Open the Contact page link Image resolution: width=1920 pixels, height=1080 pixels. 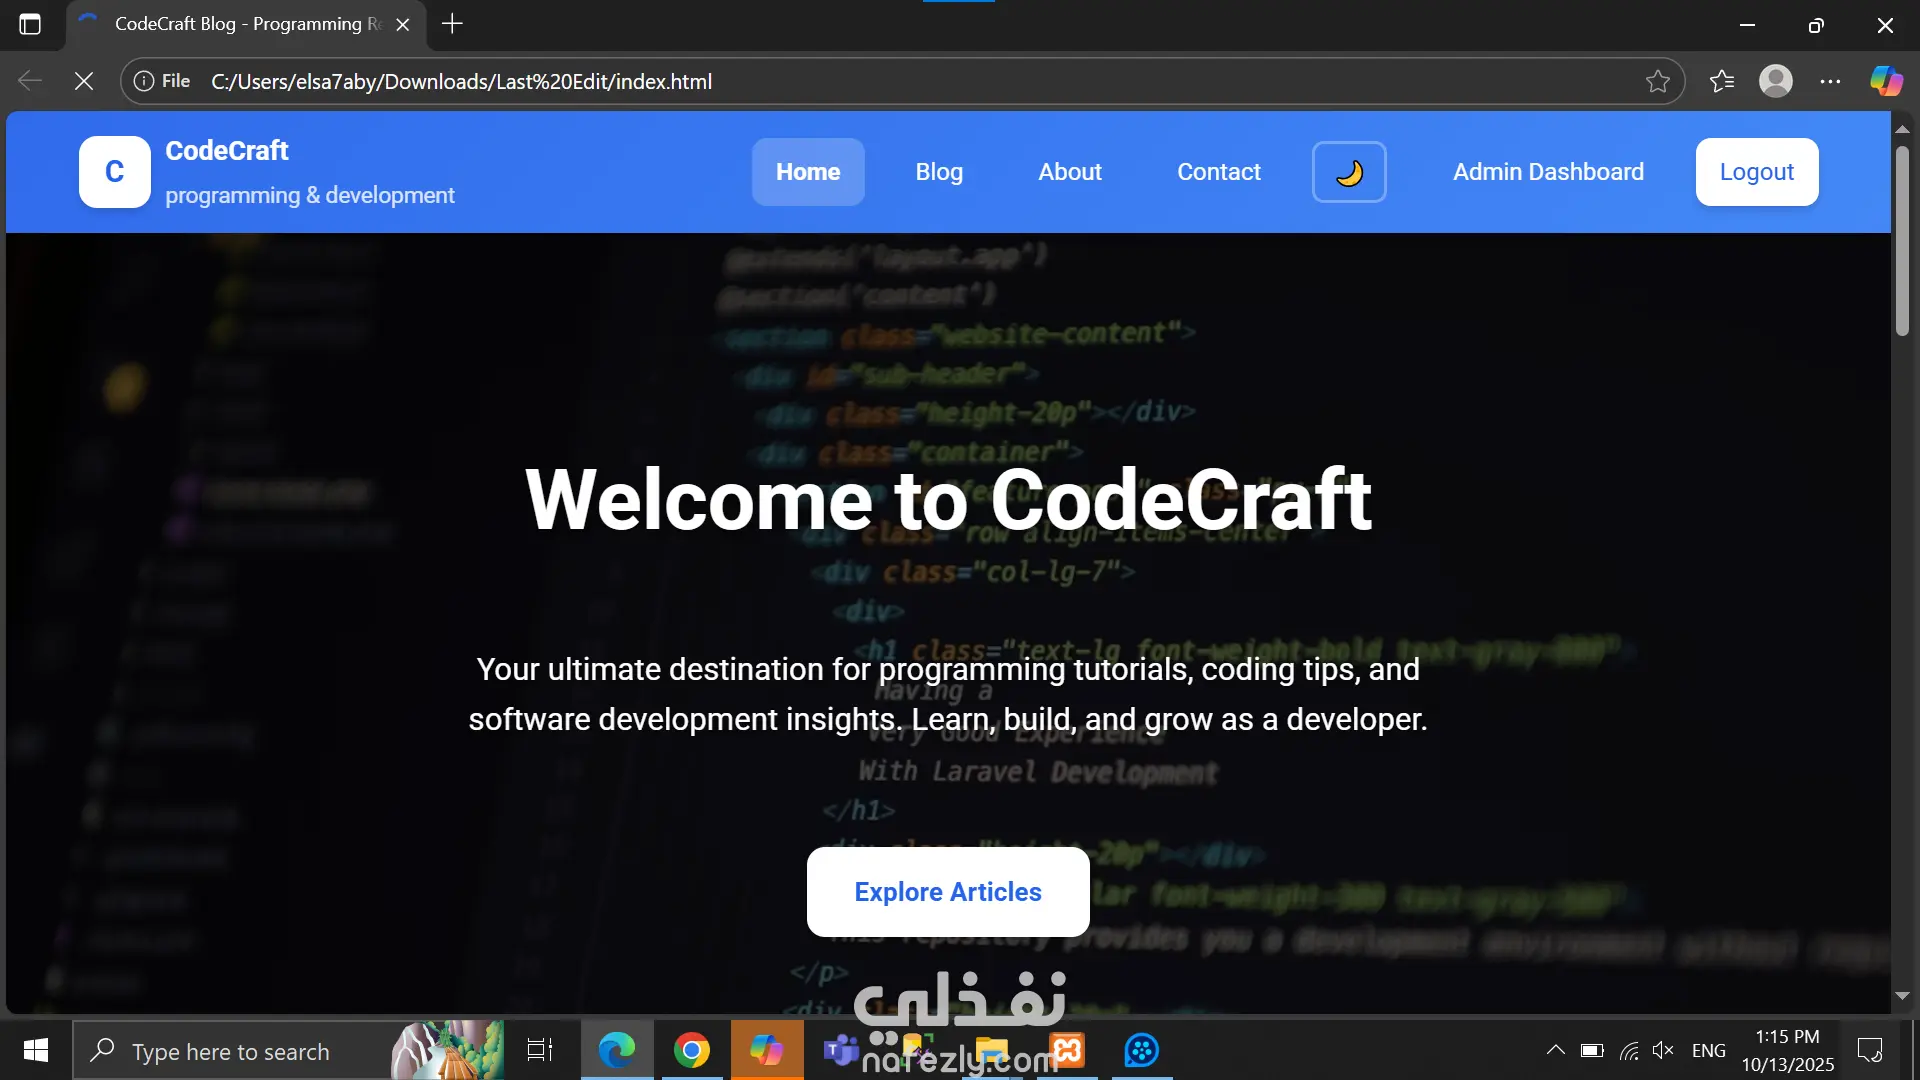1218,172
